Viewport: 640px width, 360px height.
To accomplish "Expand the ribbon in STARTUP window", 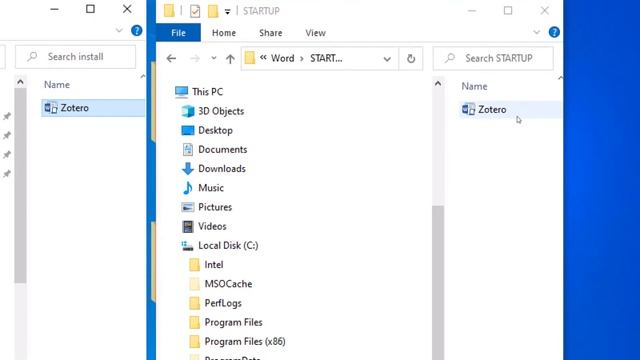I will point(536,32).
